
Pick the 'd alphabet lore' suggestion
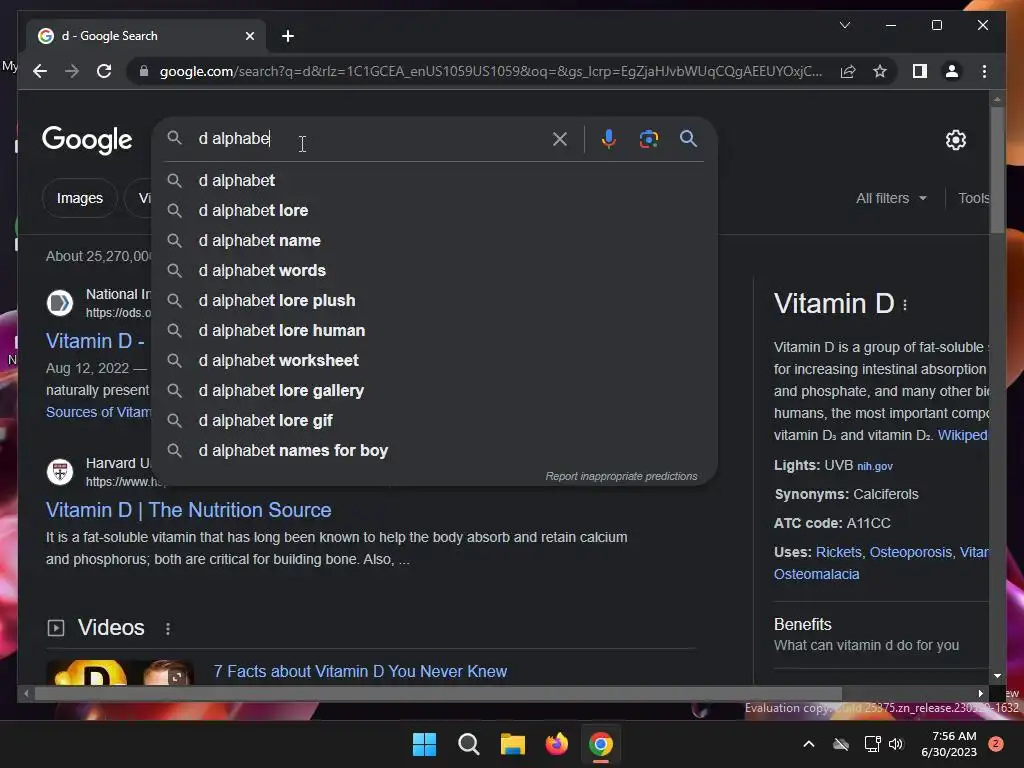click(434, 210)
